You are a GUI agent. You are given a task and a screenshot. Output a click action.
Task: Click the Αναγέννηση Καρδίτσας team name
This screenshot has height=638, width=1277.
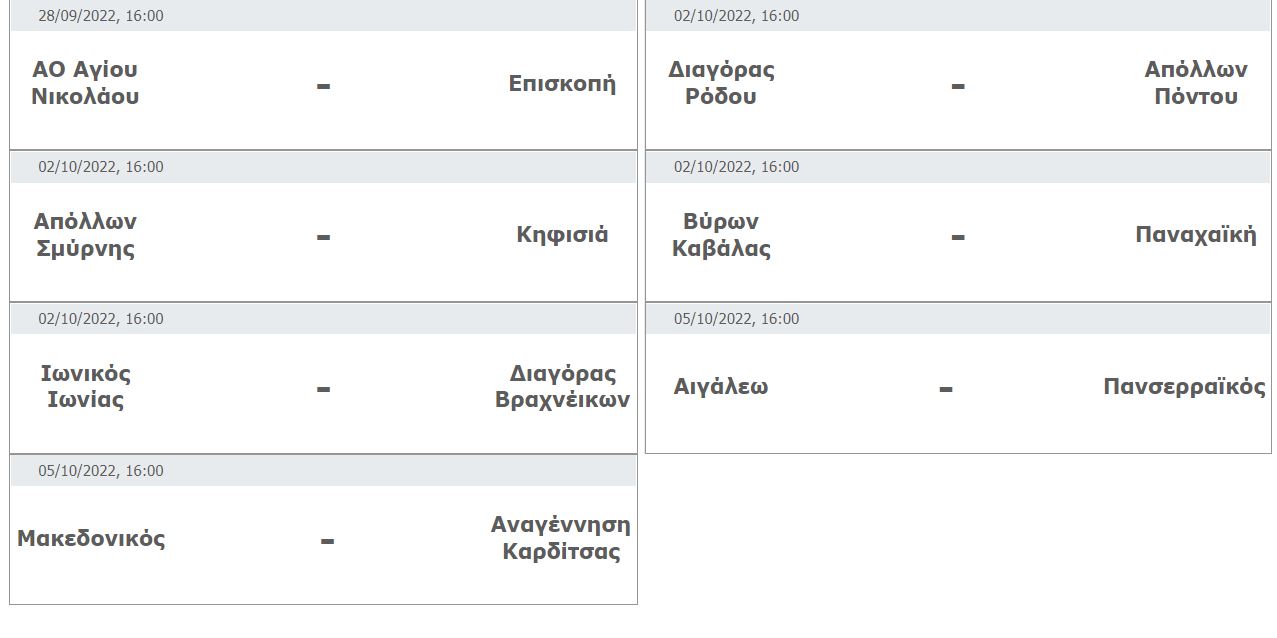(561, 539)
